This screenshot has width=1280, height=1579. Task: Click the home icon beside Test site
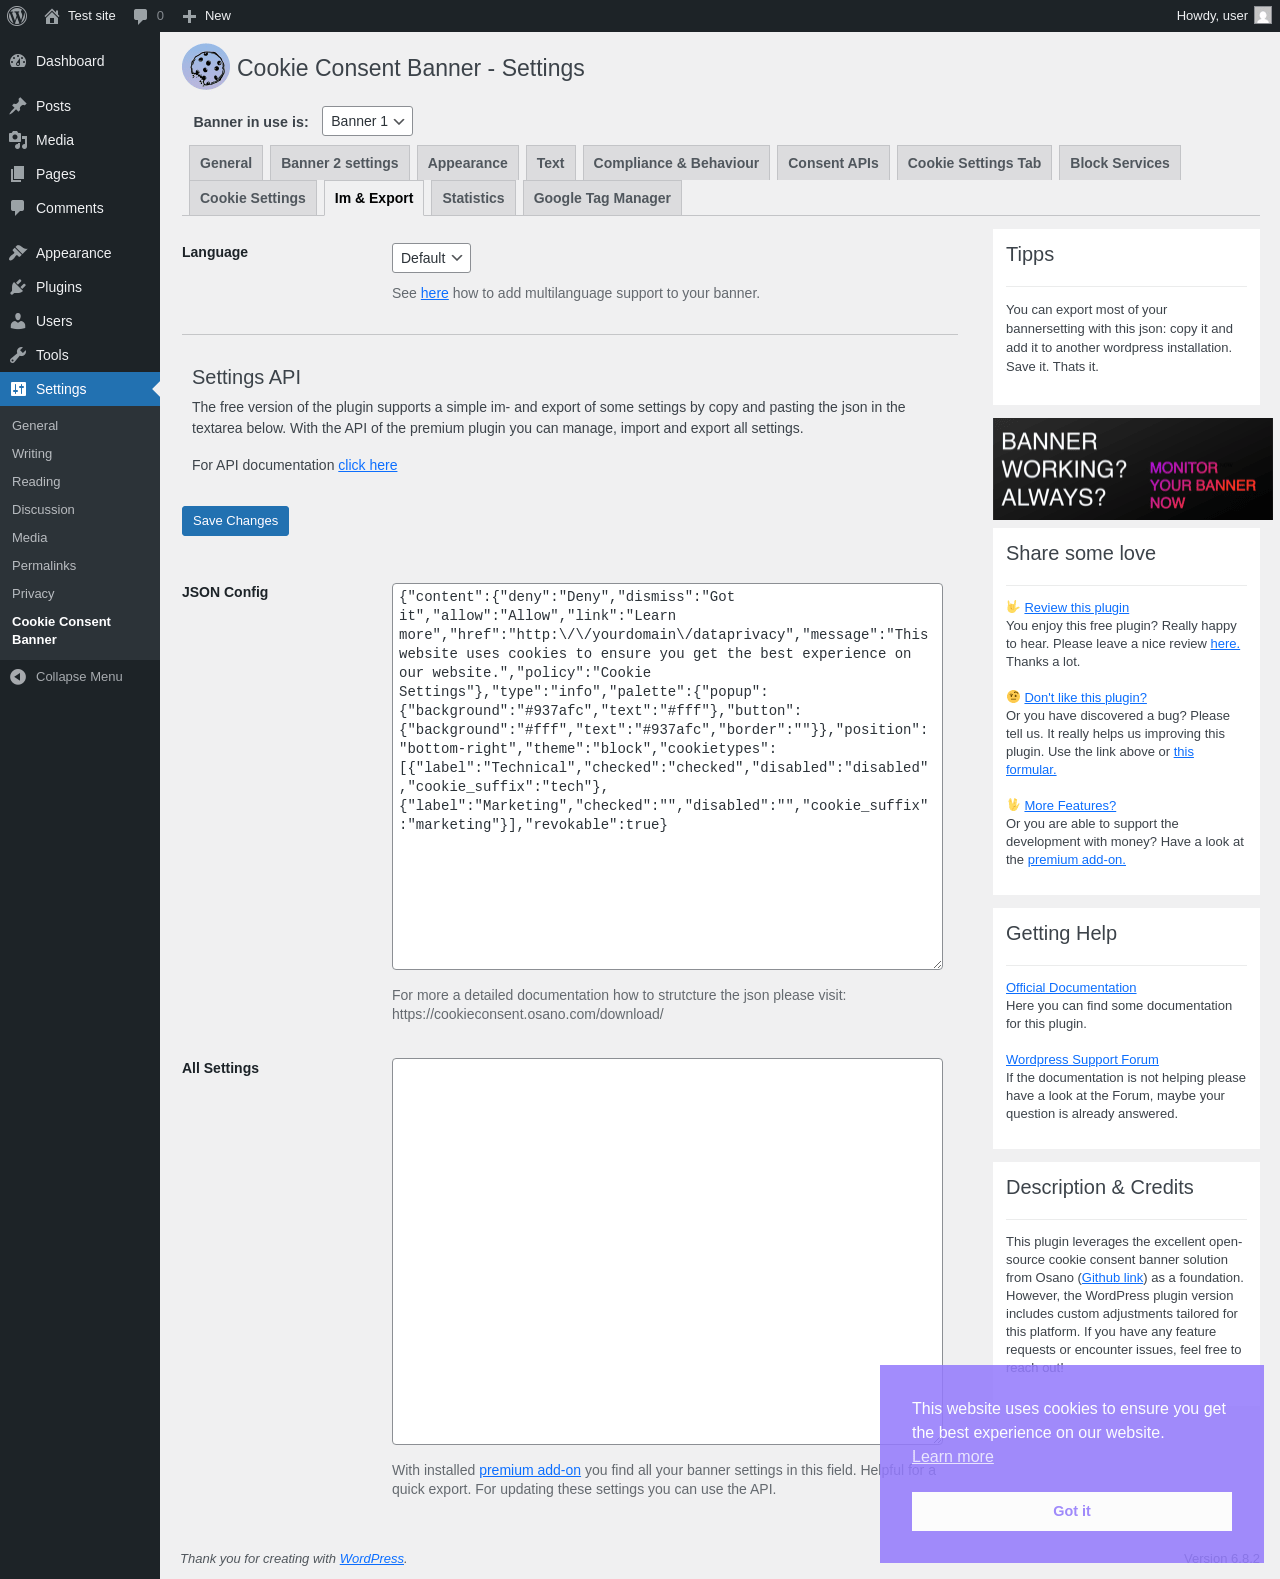coord(52,16)
